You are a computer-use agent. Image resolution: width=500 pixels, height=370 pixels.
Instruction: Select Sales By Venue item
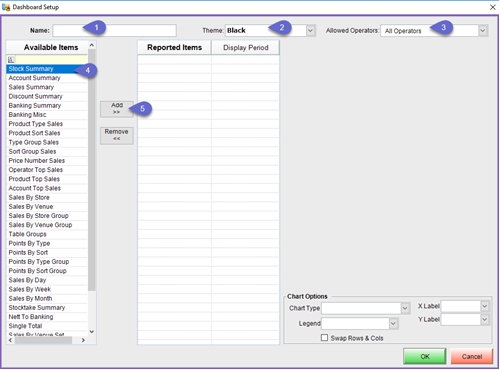(x=47, y=207)
